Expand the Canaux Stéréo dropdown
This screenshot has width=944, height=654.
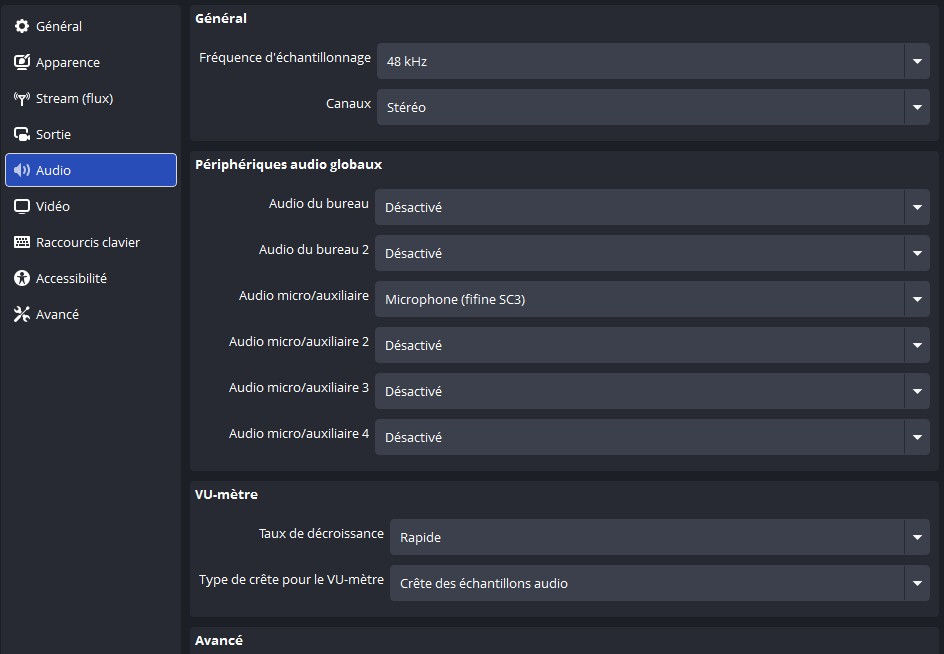(x=653, y=107)
